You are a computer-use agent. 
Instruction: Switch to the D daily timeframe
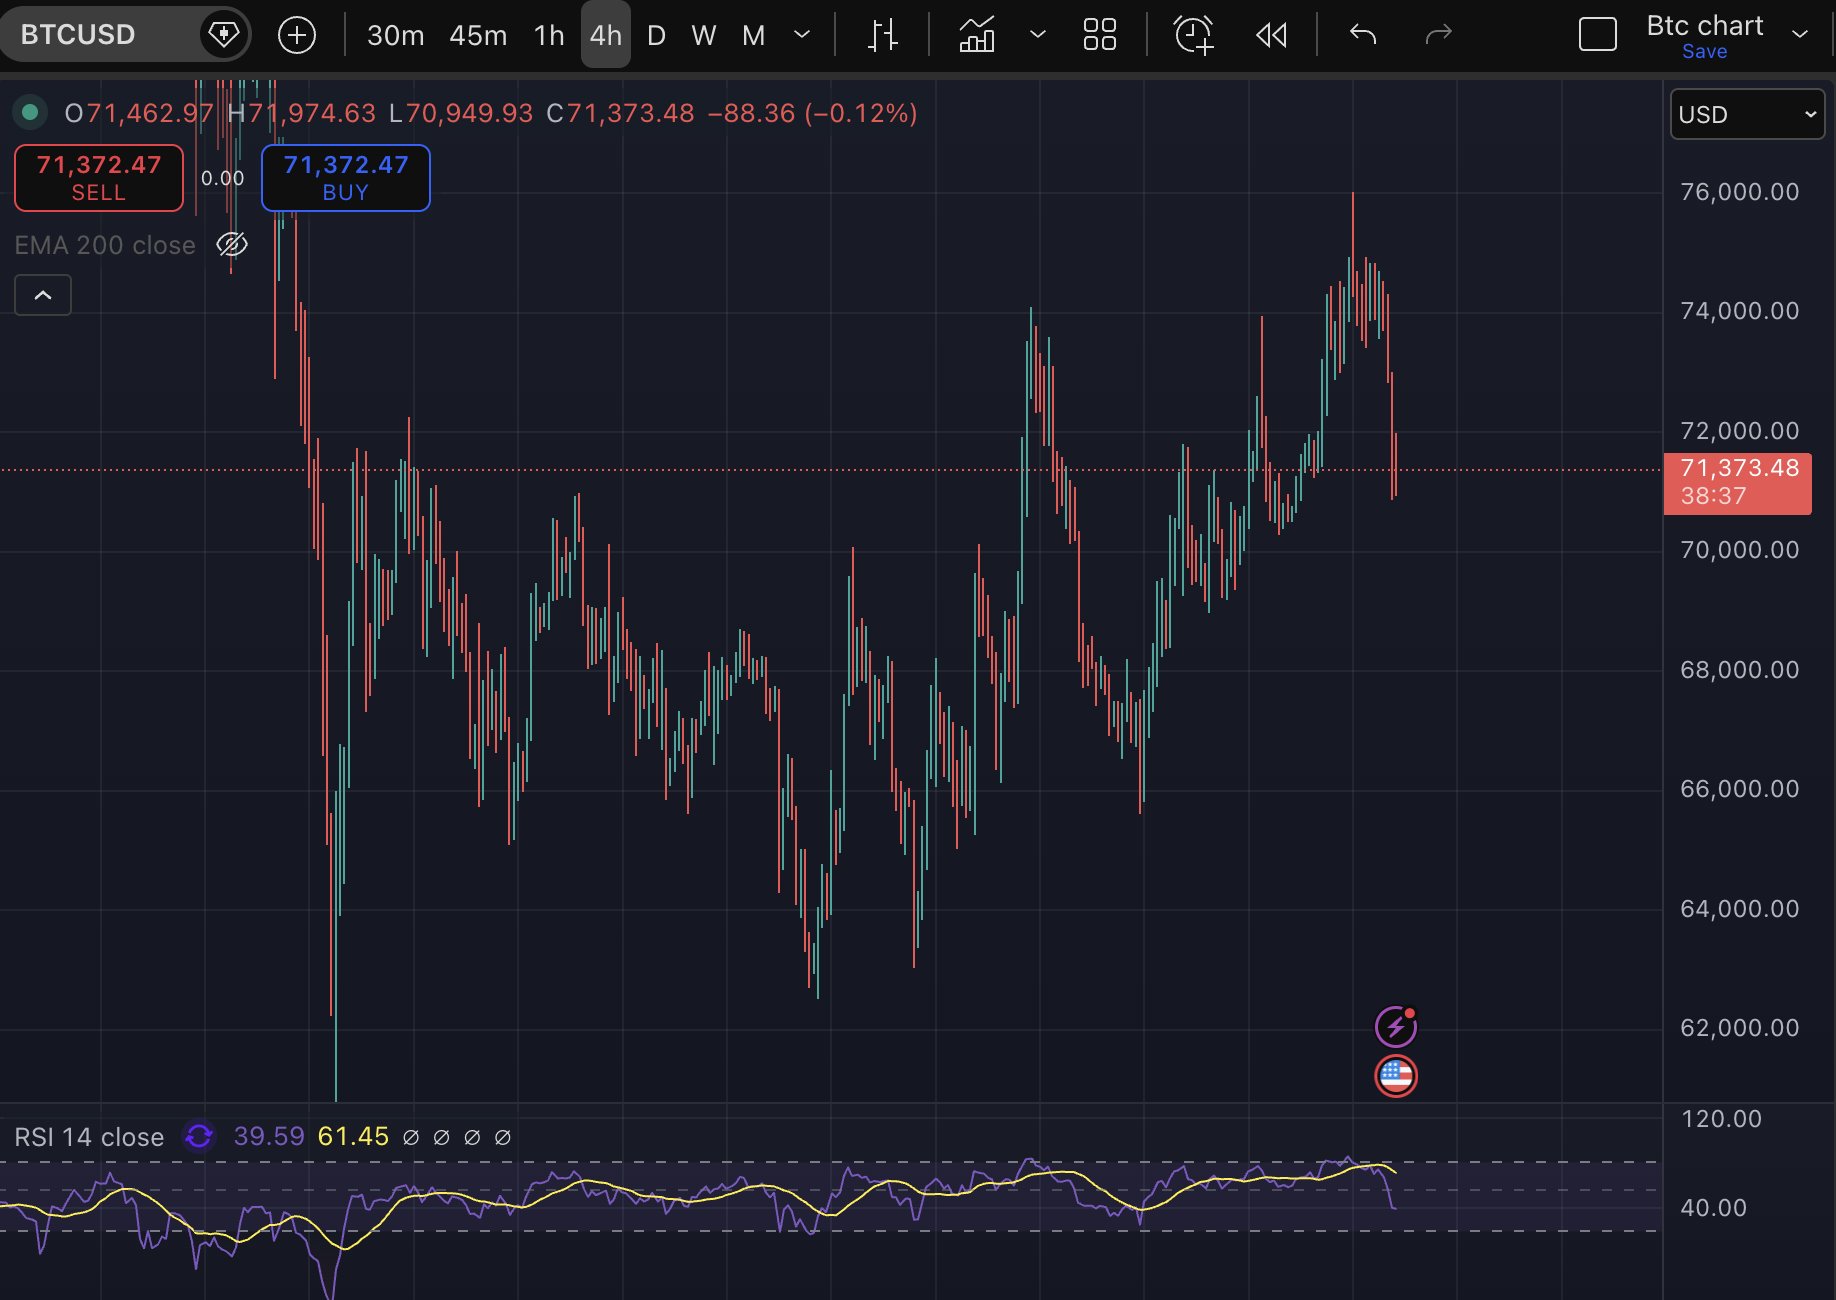[x=656, y=35]
